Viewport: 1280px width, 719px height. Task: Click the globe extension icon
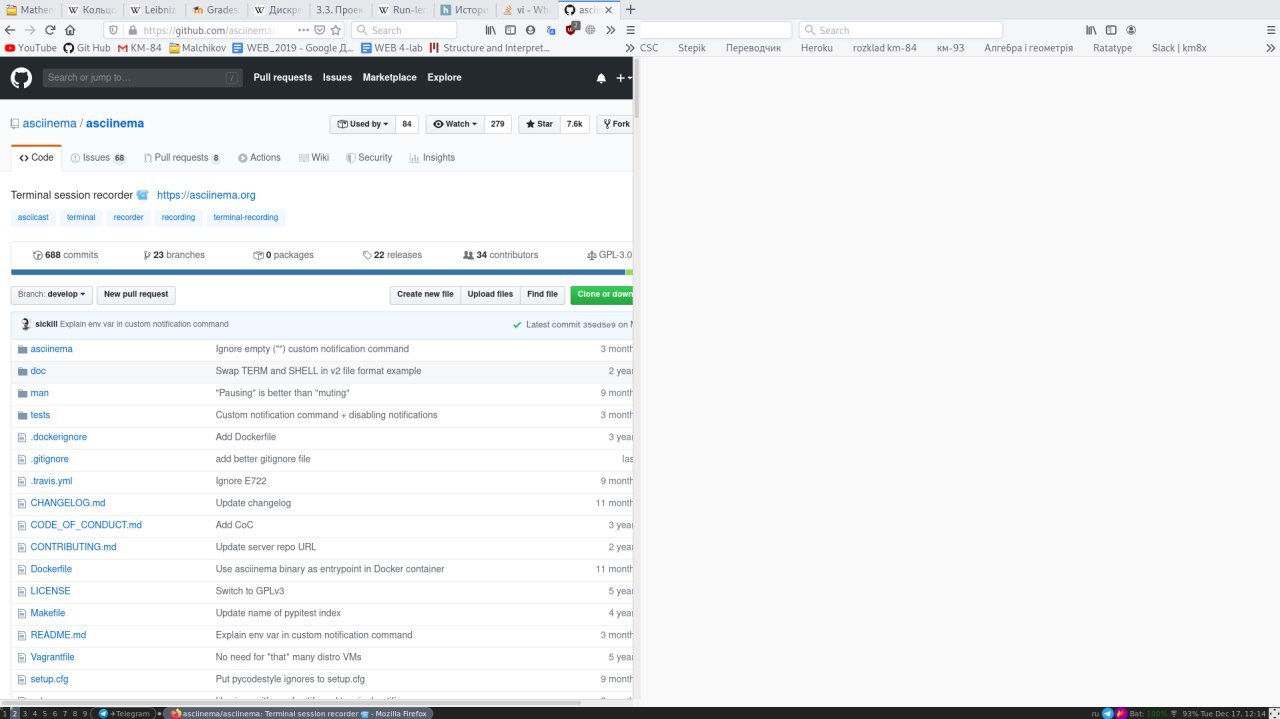point(591,30)
